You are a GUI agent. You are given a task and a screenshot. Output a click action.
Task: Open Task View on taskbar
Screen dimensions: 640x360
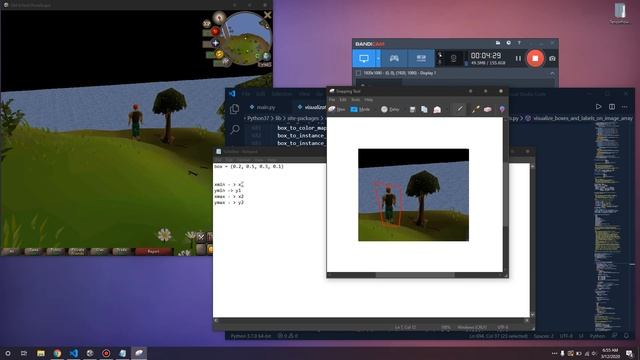24,353
